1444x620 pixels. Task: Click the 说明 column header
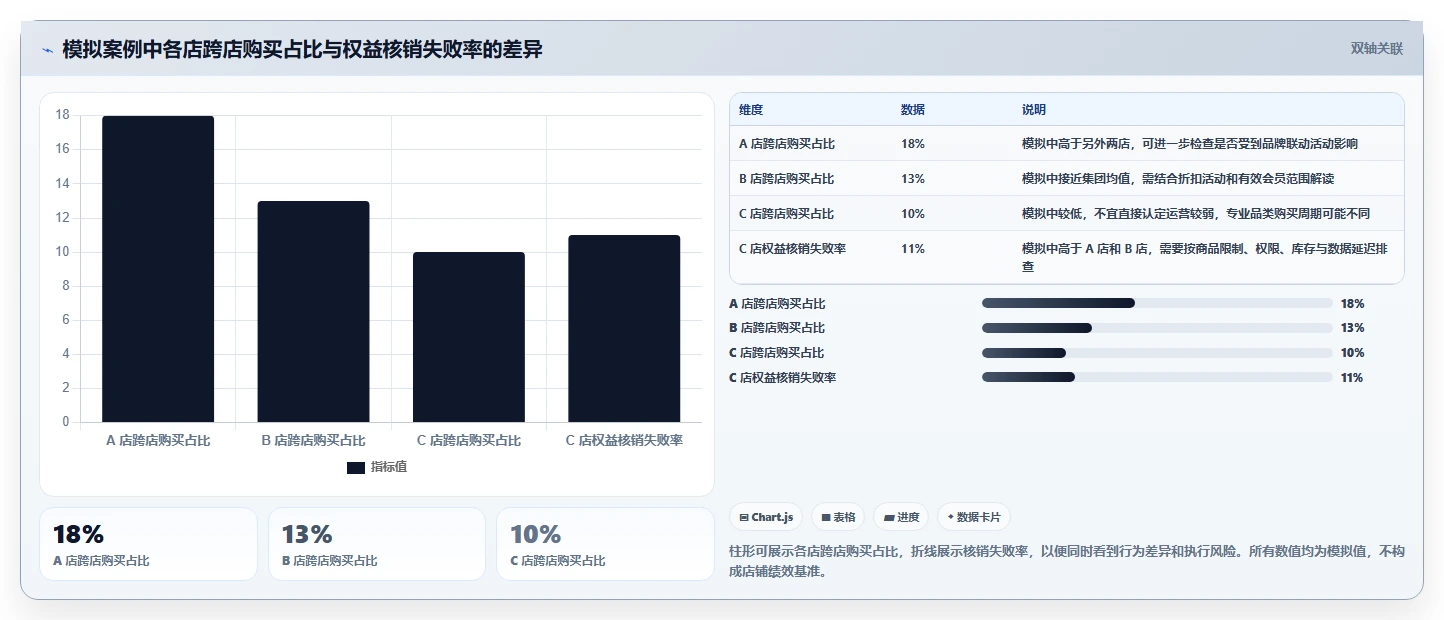[x=1034, y=110]
